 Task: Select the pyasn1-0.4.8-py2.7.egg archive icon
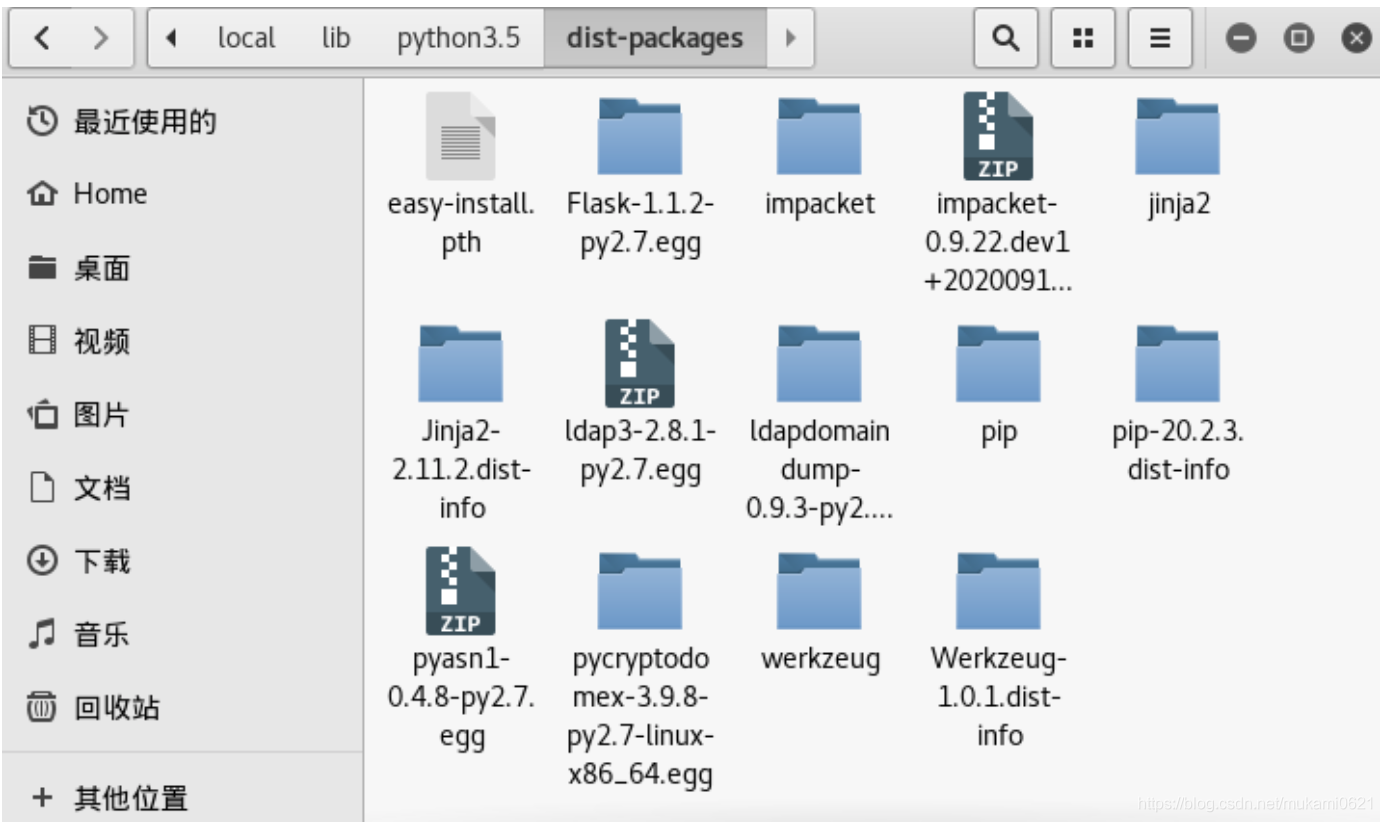pos(460,591)
